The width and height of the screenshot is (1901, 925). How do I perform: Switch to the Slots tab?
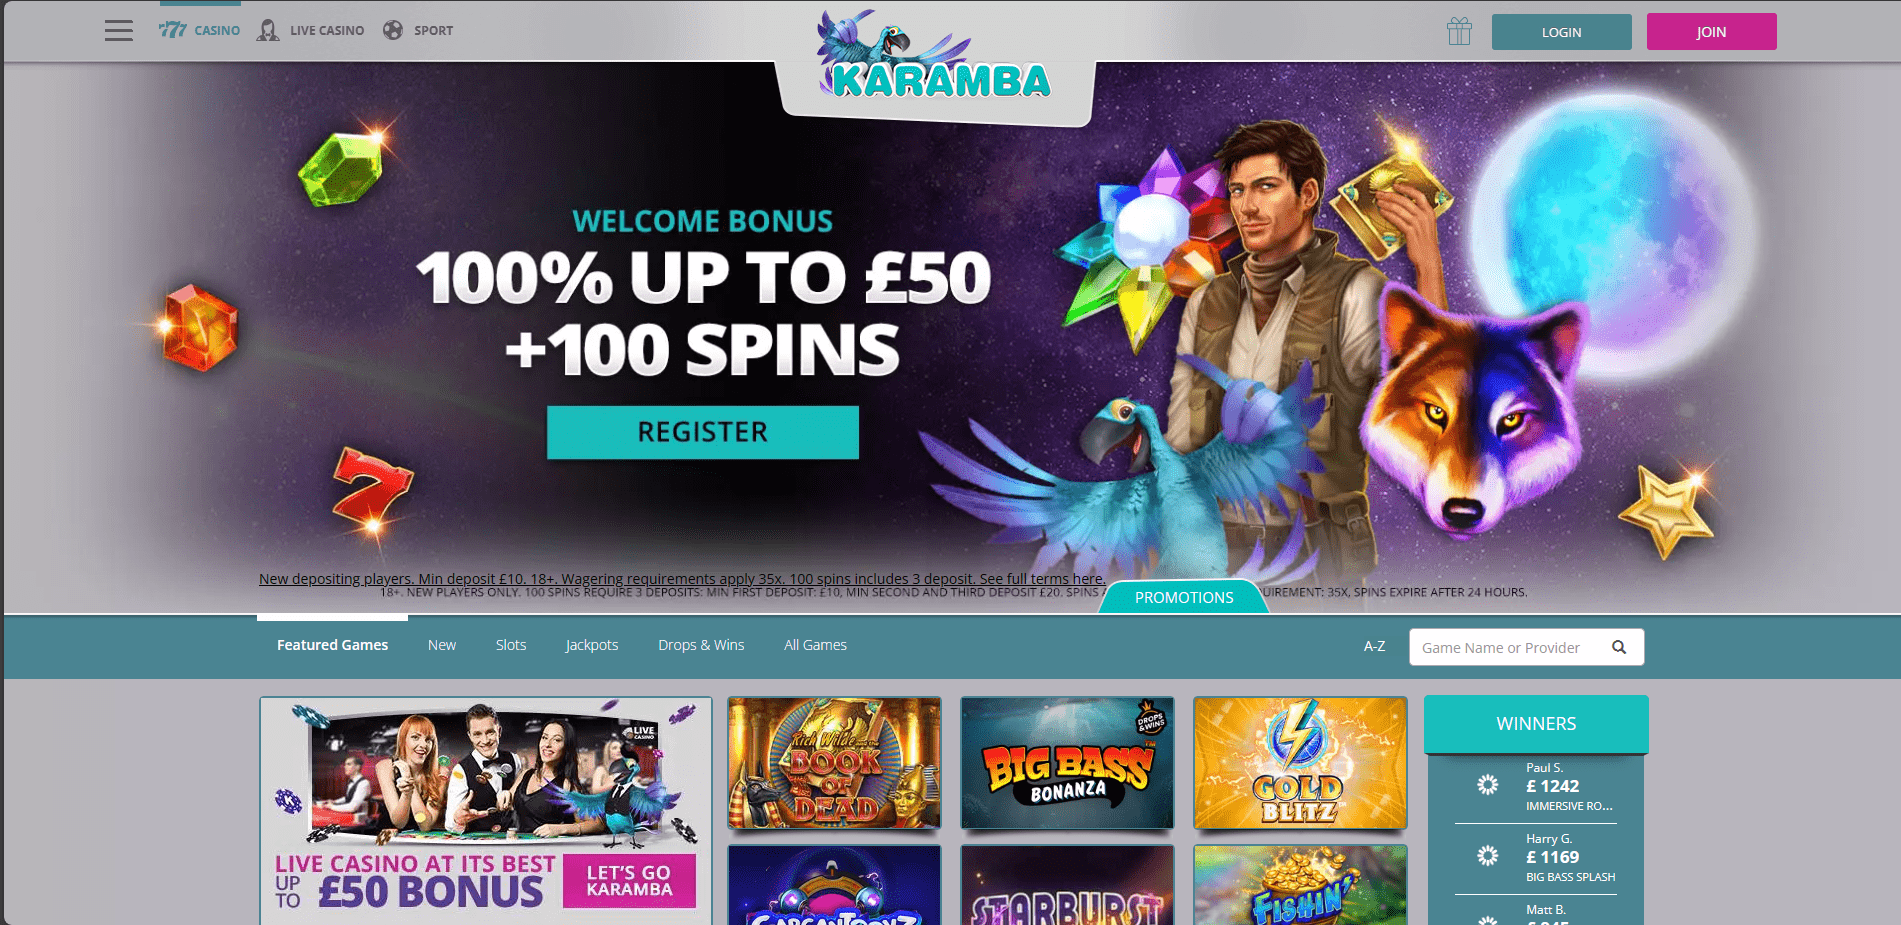511,645
